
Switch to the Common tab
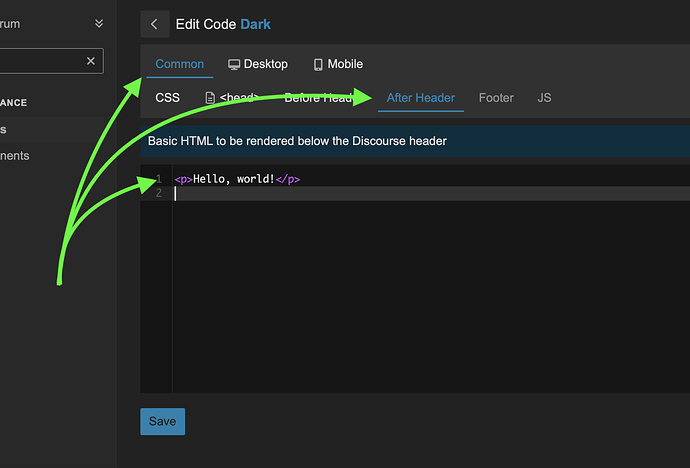point(180,64)
